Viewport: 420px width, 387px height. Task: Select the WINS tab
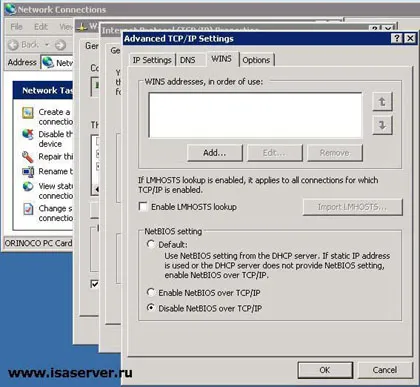tap(221, 59)
